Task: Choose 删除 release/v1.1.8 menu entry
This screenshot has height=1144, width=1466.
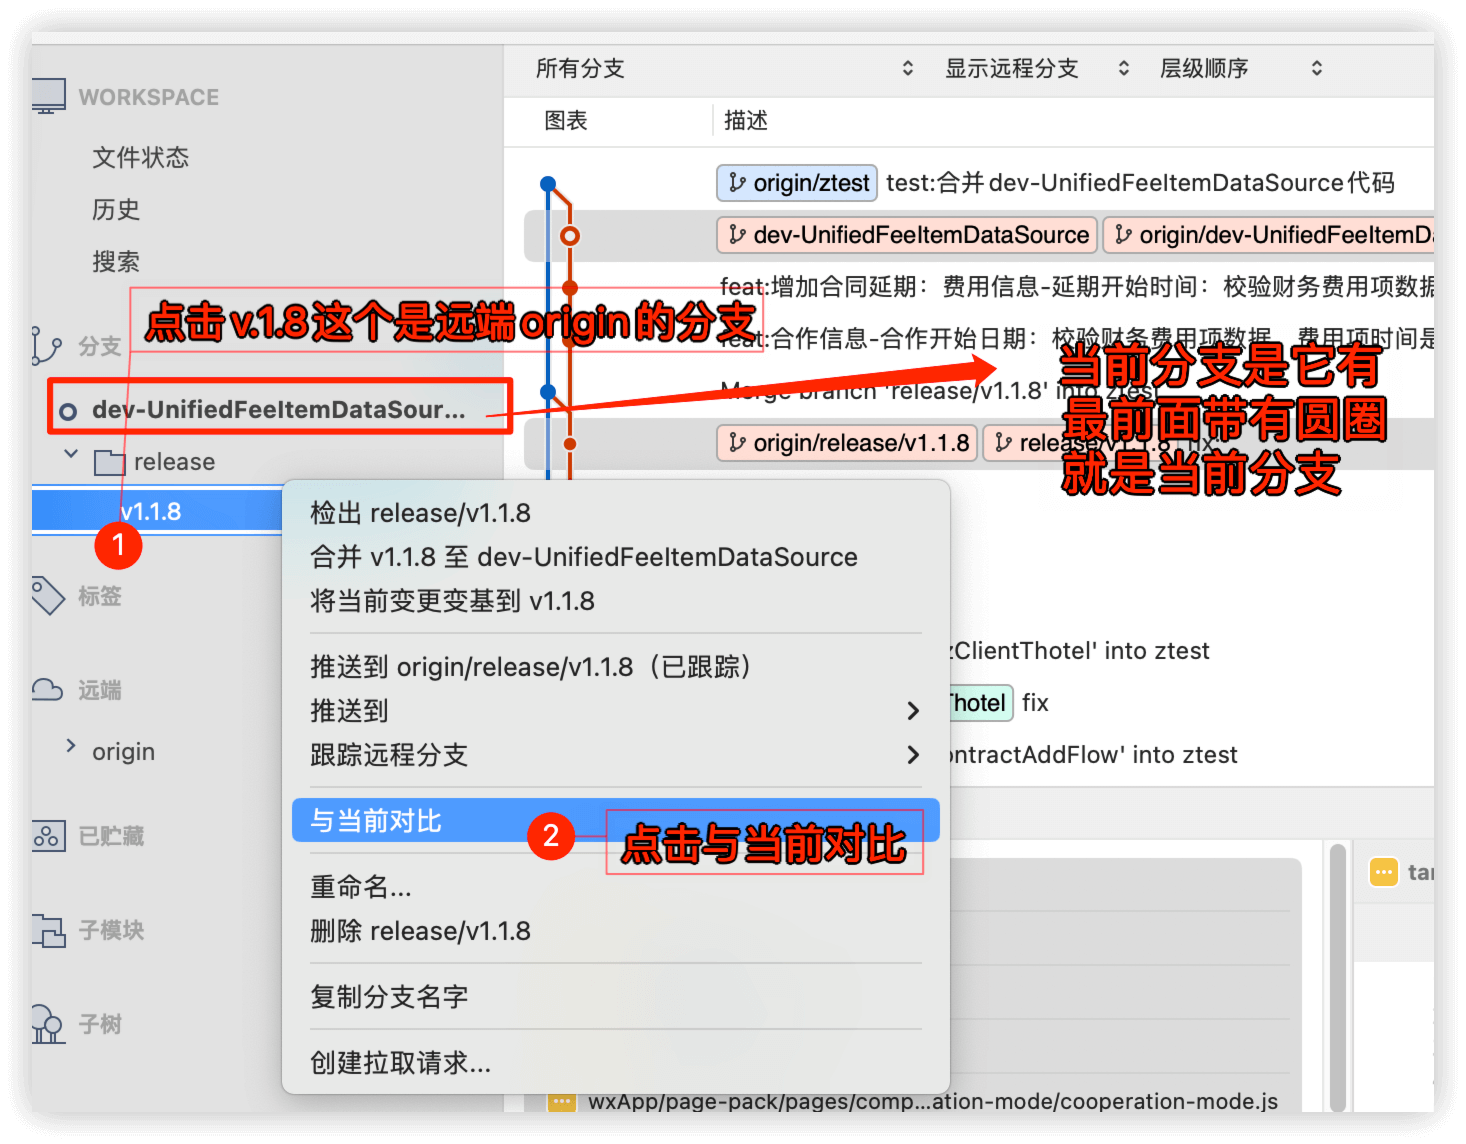Action: pos(615,931)
